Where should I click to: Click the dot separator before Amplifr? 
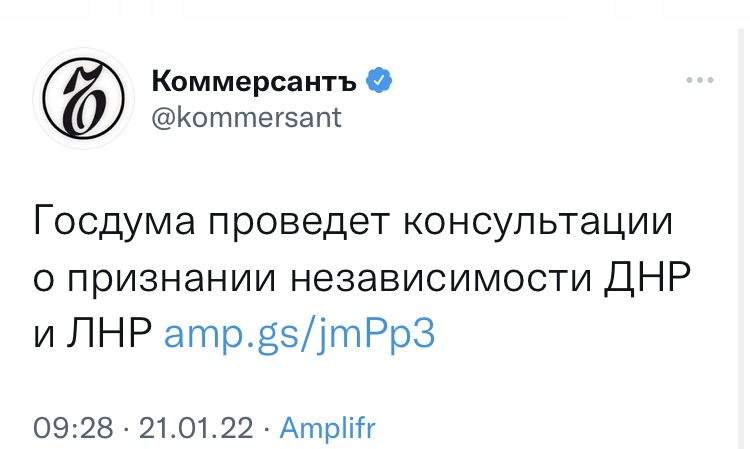(266, 428)
